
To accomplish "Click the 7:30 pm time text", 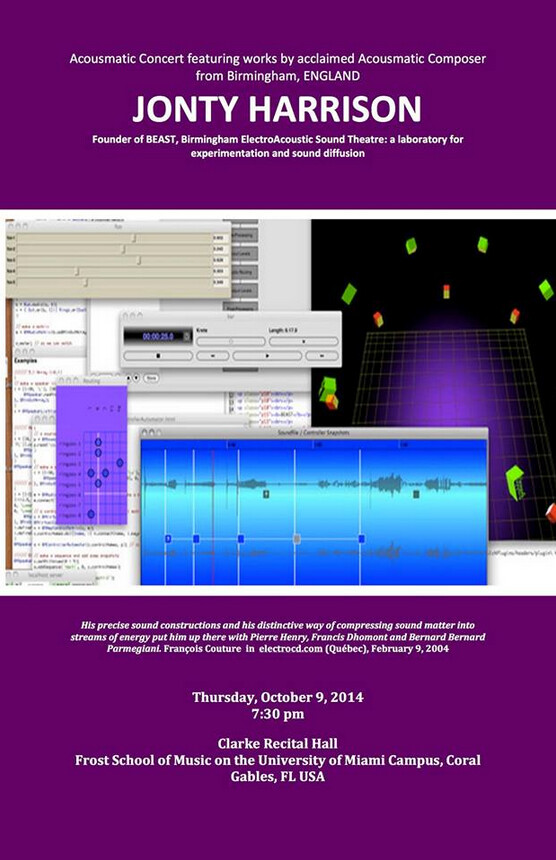I will (x=278, y=714).
